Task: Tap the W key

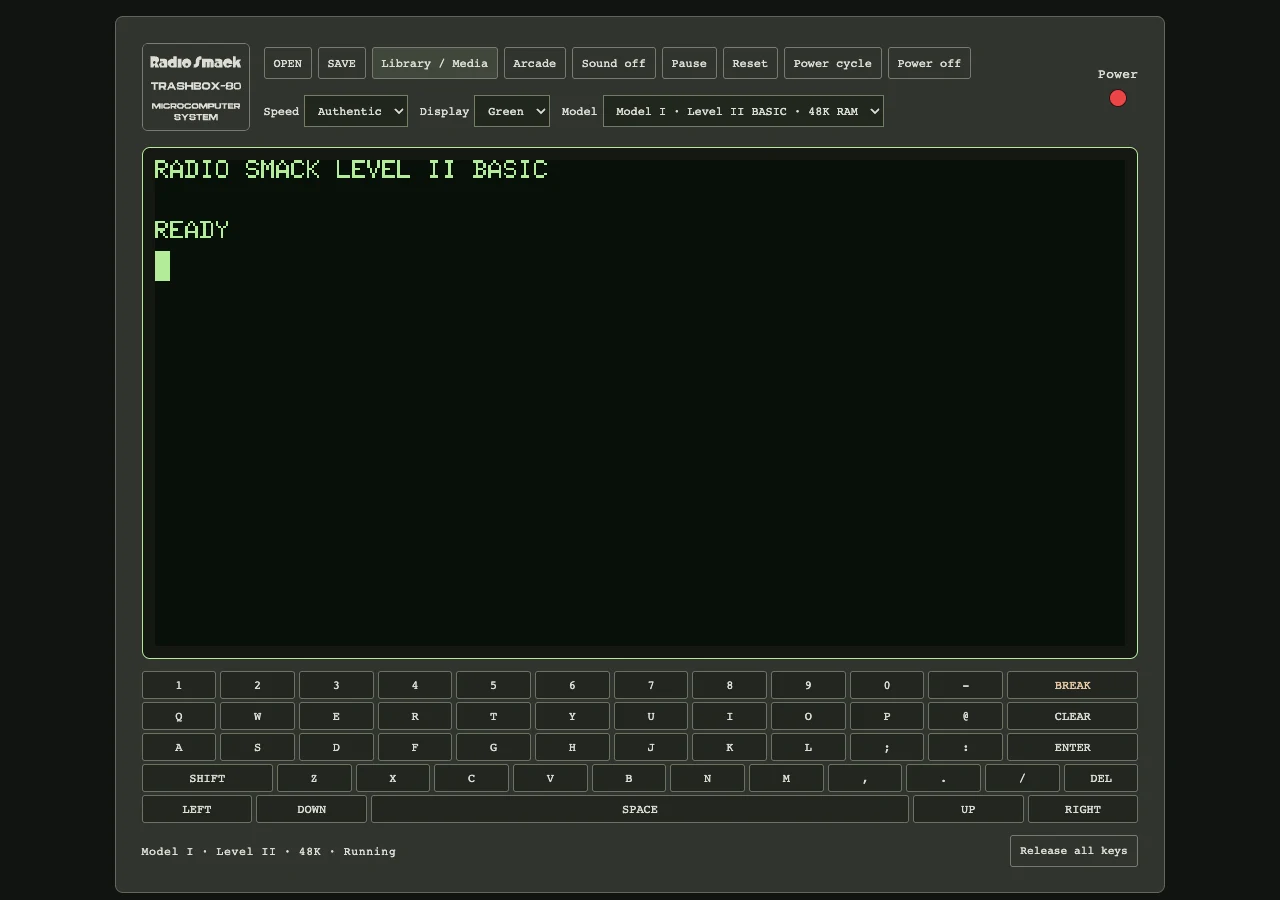Action: tap(257, 716)
